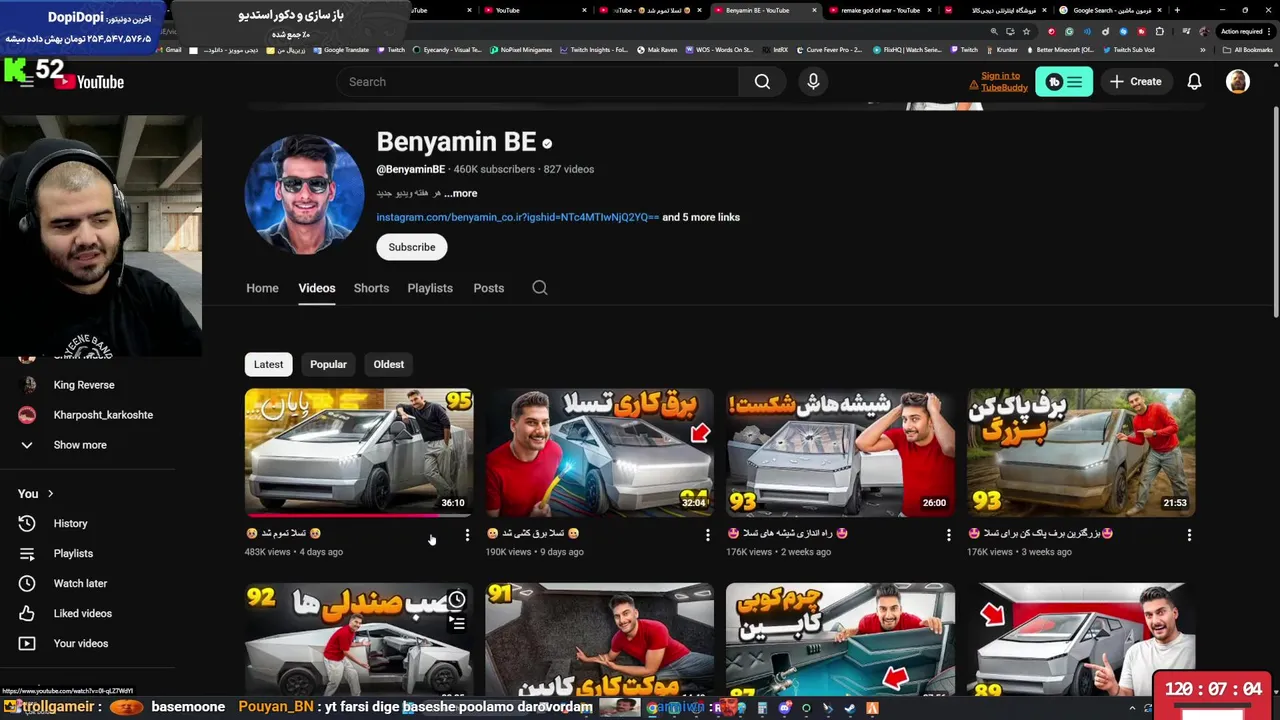Switch to the Home channel tab

pos(262,288)
